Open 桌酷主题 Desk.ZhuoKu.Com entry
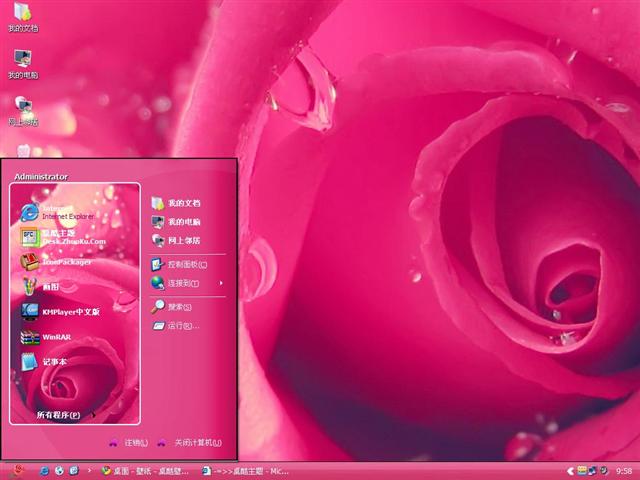Viewport: 640px width, 480px height. tap(63, 237)
